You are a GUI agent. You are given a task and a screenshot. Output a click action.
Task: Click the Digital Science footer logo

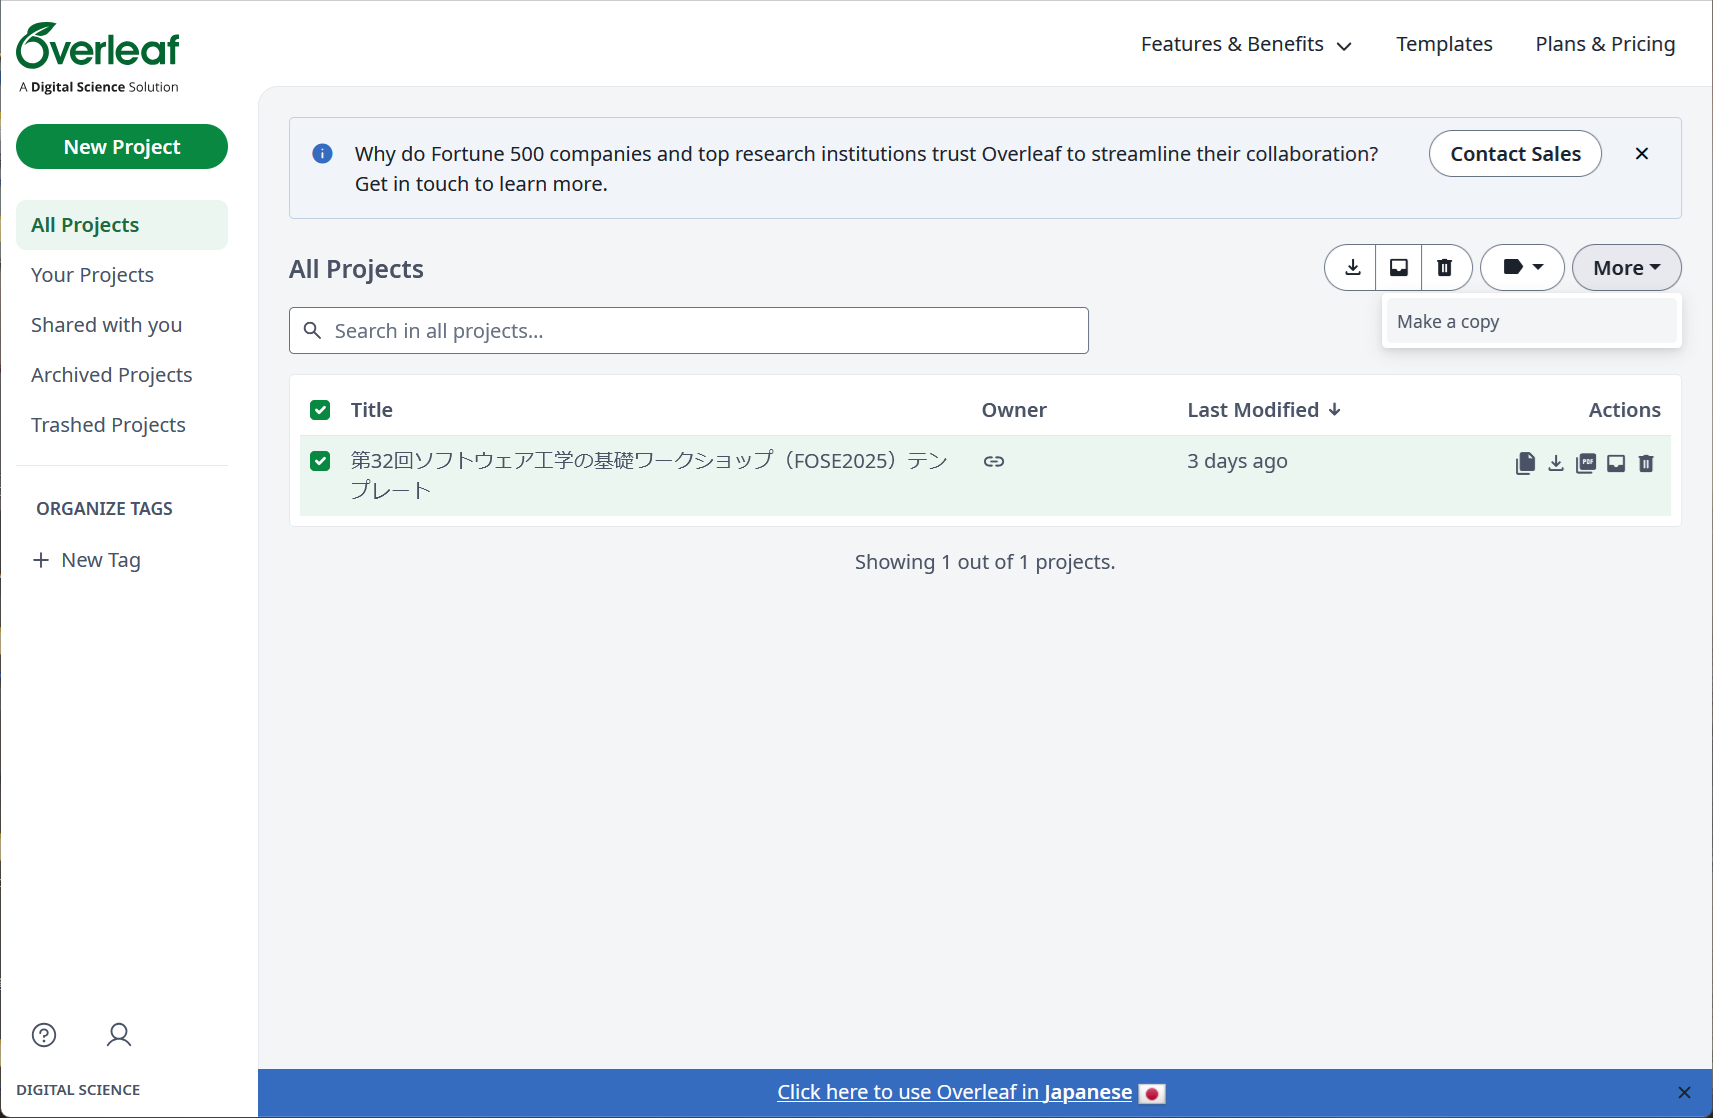tap(78, 1090)
